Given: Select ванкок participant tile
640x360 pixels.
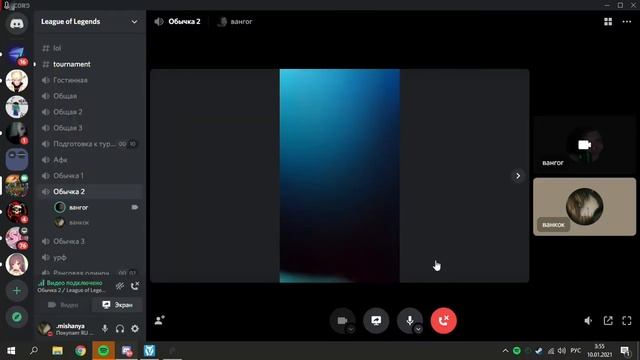Looking at the screenshot, I should click(584, 207).
